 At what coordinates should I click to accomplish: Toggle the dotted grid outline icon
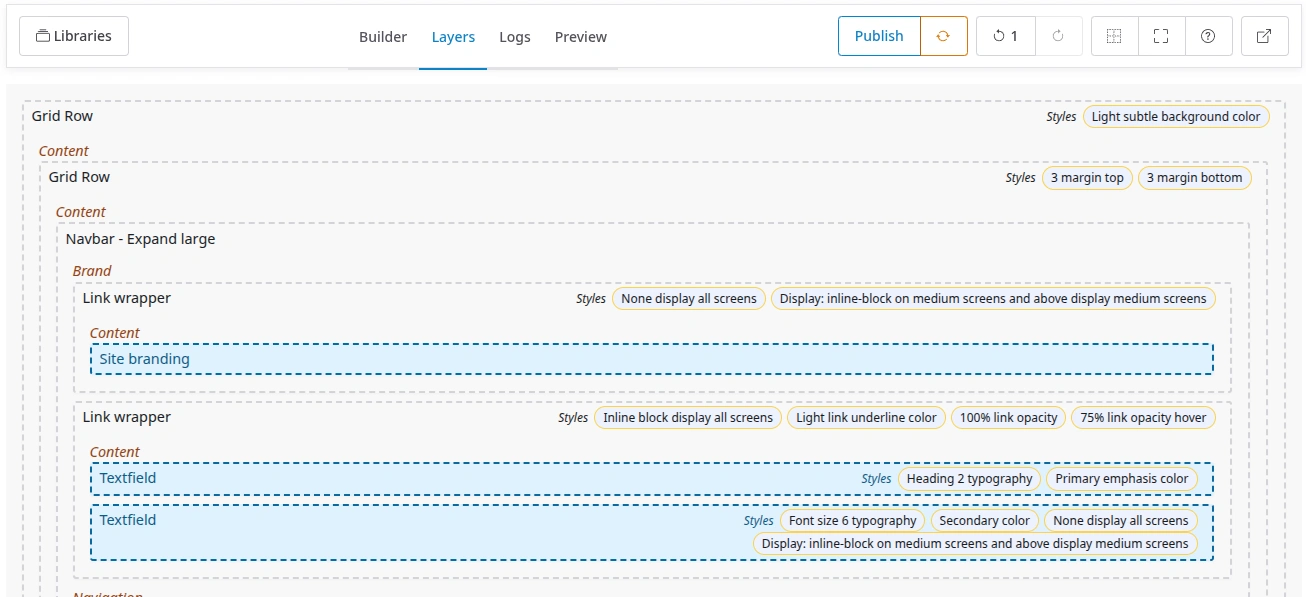click(1114, 36)
